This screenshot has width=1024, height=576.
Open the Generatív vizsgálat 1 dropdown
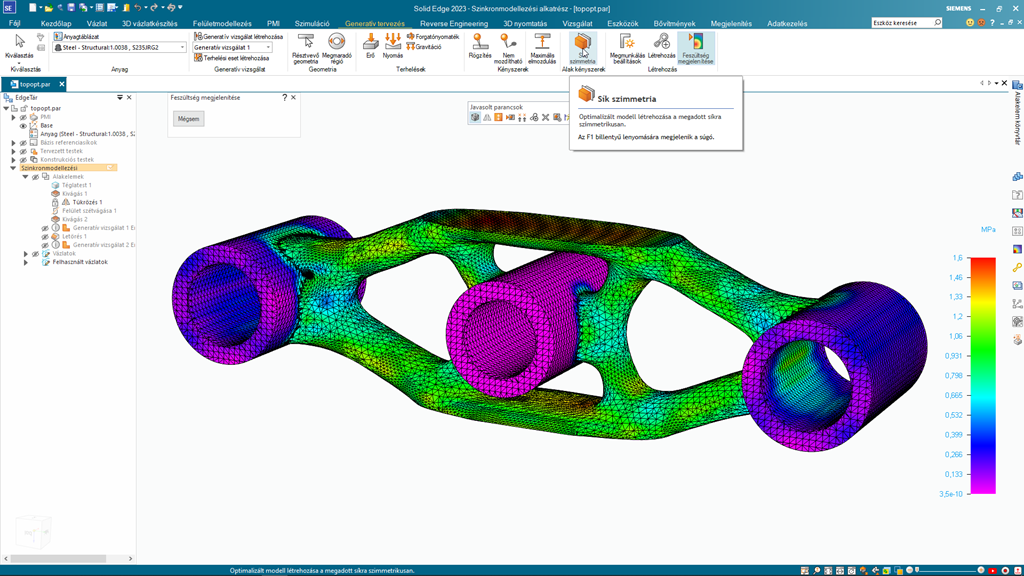[268, 48]
